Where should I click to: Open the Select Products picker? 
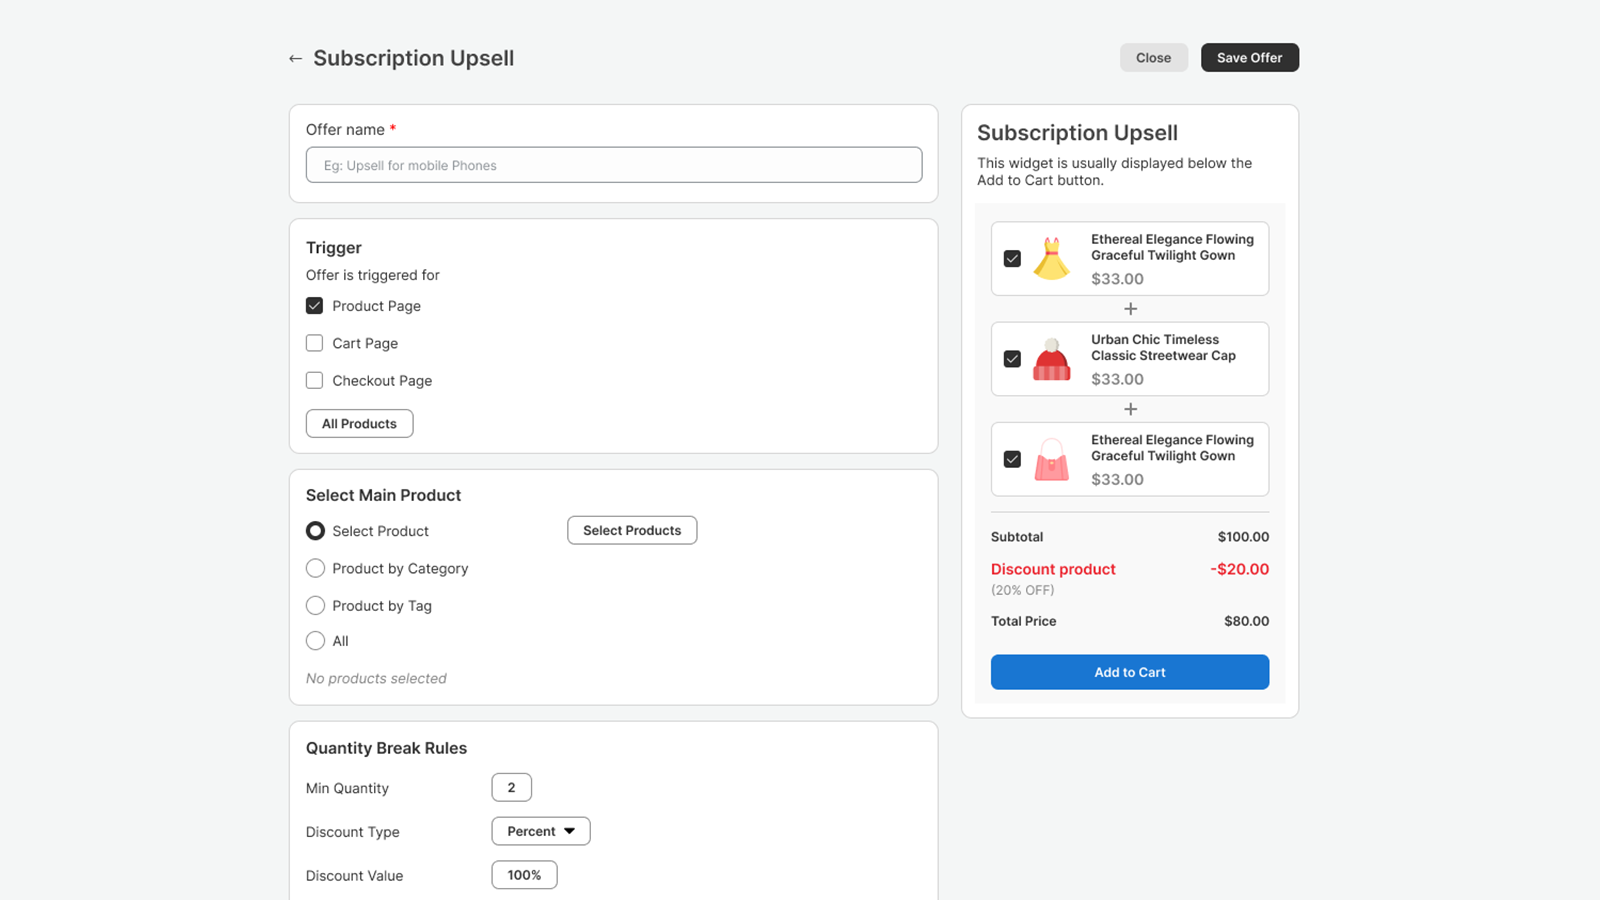click(x=632, y=530)
